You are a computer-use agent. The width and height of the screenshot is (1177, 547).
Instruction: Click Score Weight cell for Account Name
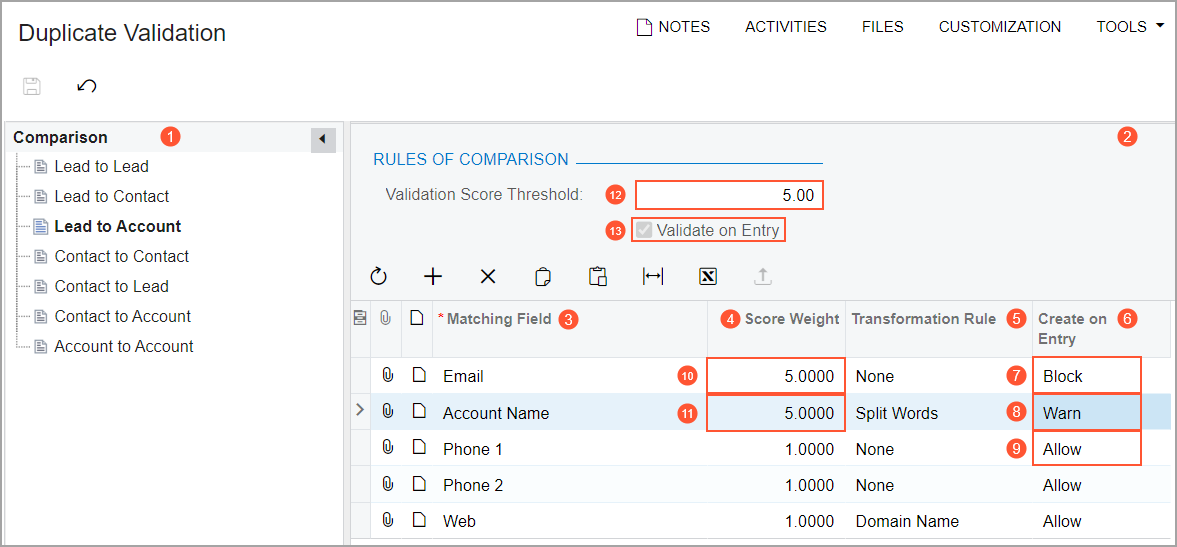pos(776,413)
